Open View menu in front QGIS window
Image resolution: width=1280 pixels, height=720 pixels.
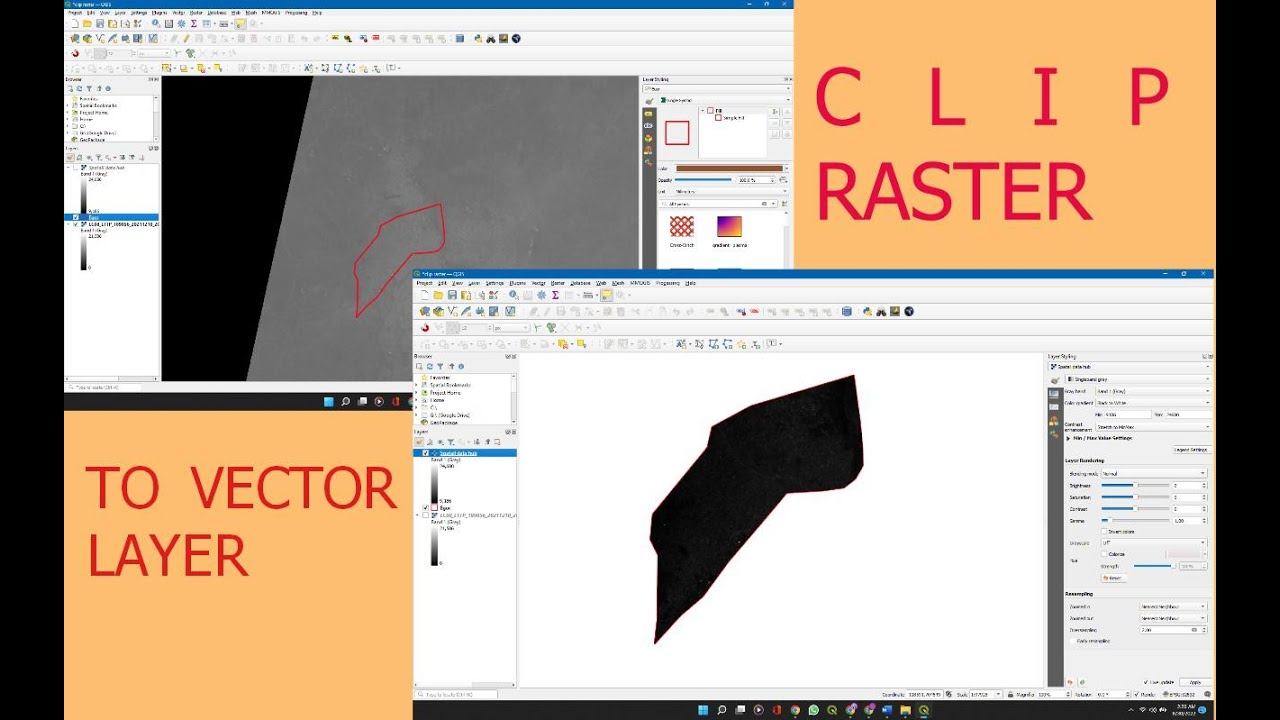click(x=458, y=283)
